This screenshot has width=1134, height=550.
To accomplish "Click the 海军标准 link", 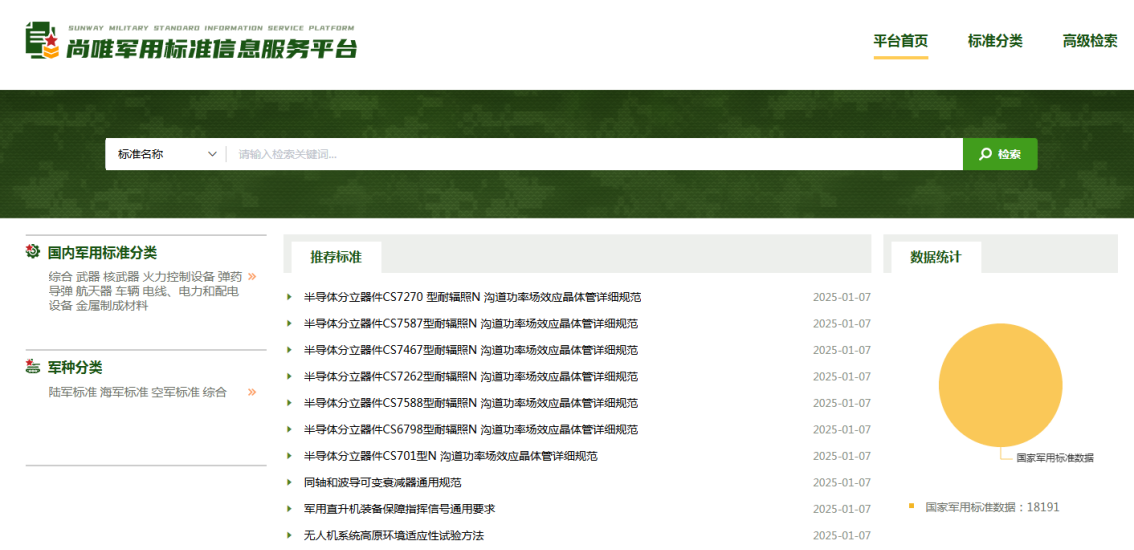I will (124, 392).
